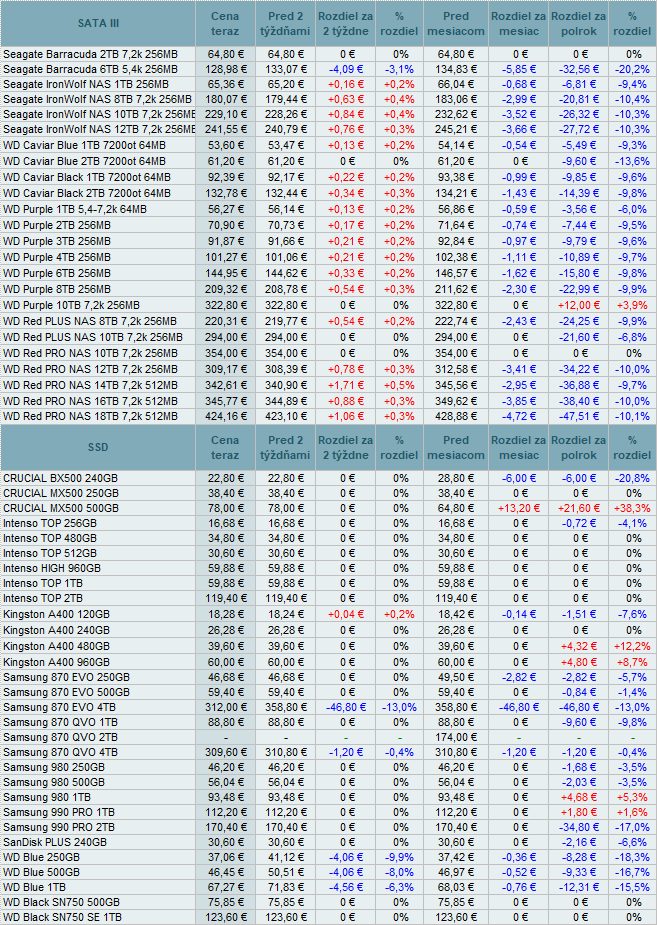Click the 309,17 € price of Red PRO 12TB
This screenshot has height=925, width=657.
pyautogui.click(x=225, y=369)
